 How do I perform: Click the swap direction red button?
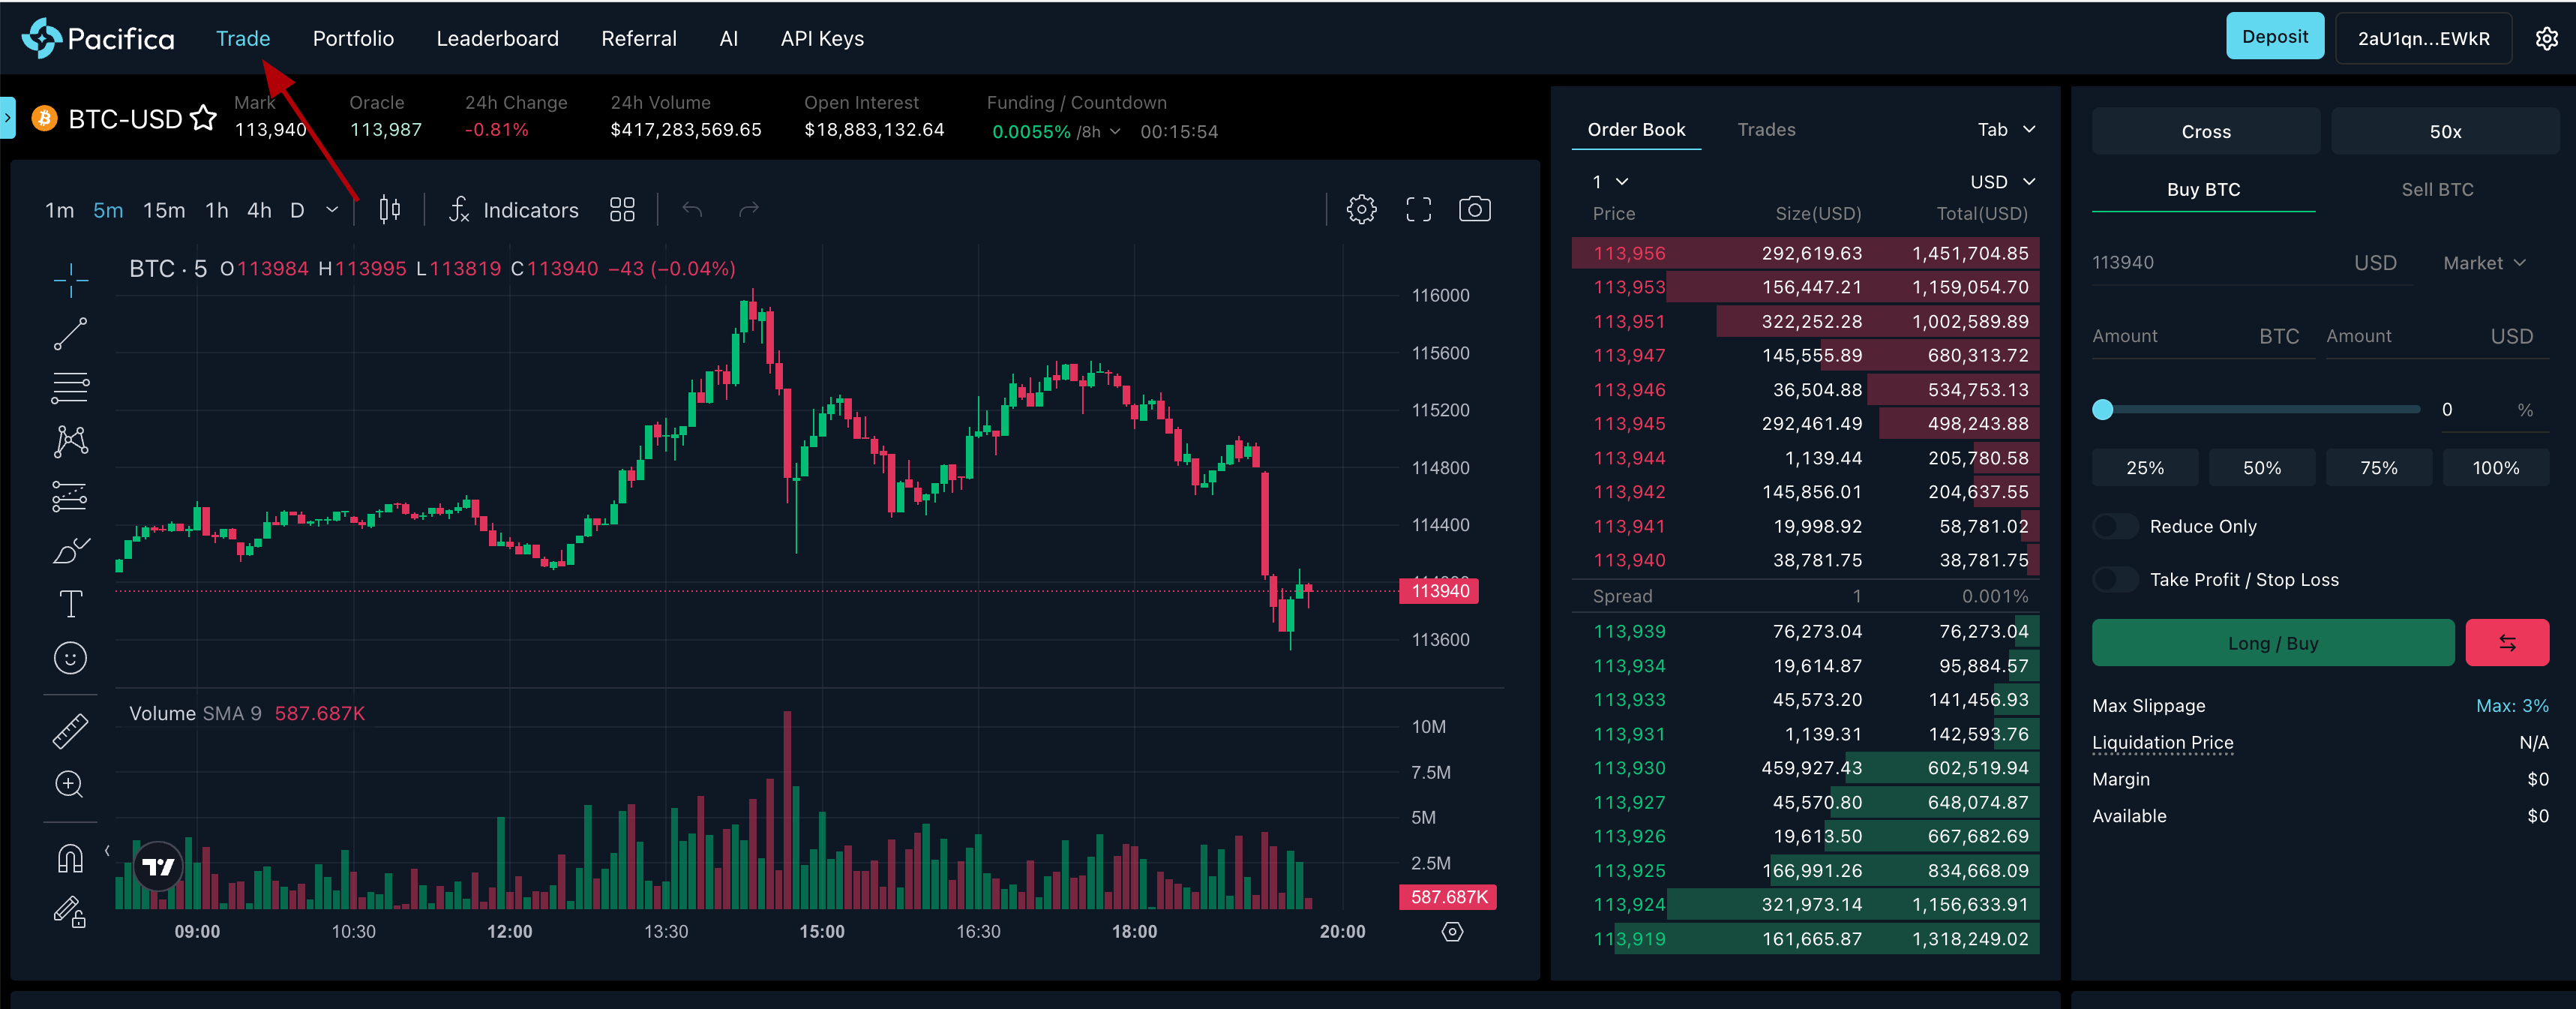point(2506,643)
